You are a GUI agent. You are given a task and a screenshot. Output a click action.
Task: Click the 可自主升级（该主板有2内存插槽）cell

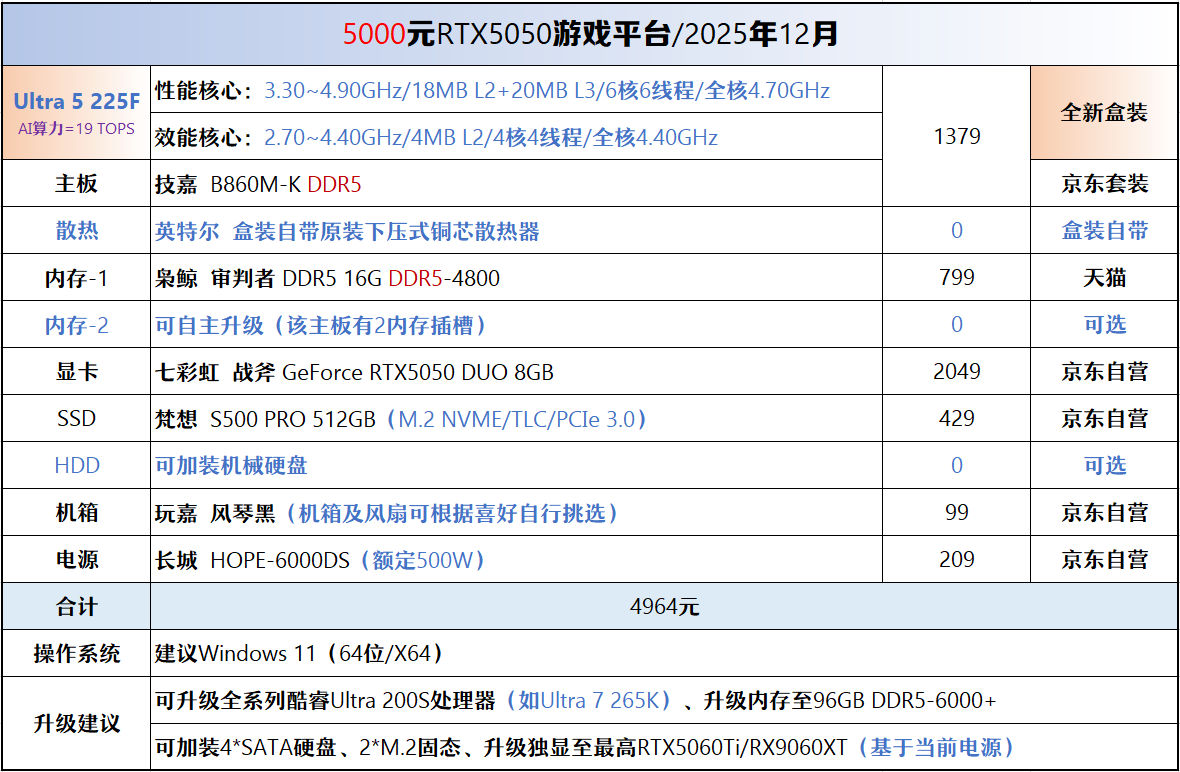tap(516, 324)
